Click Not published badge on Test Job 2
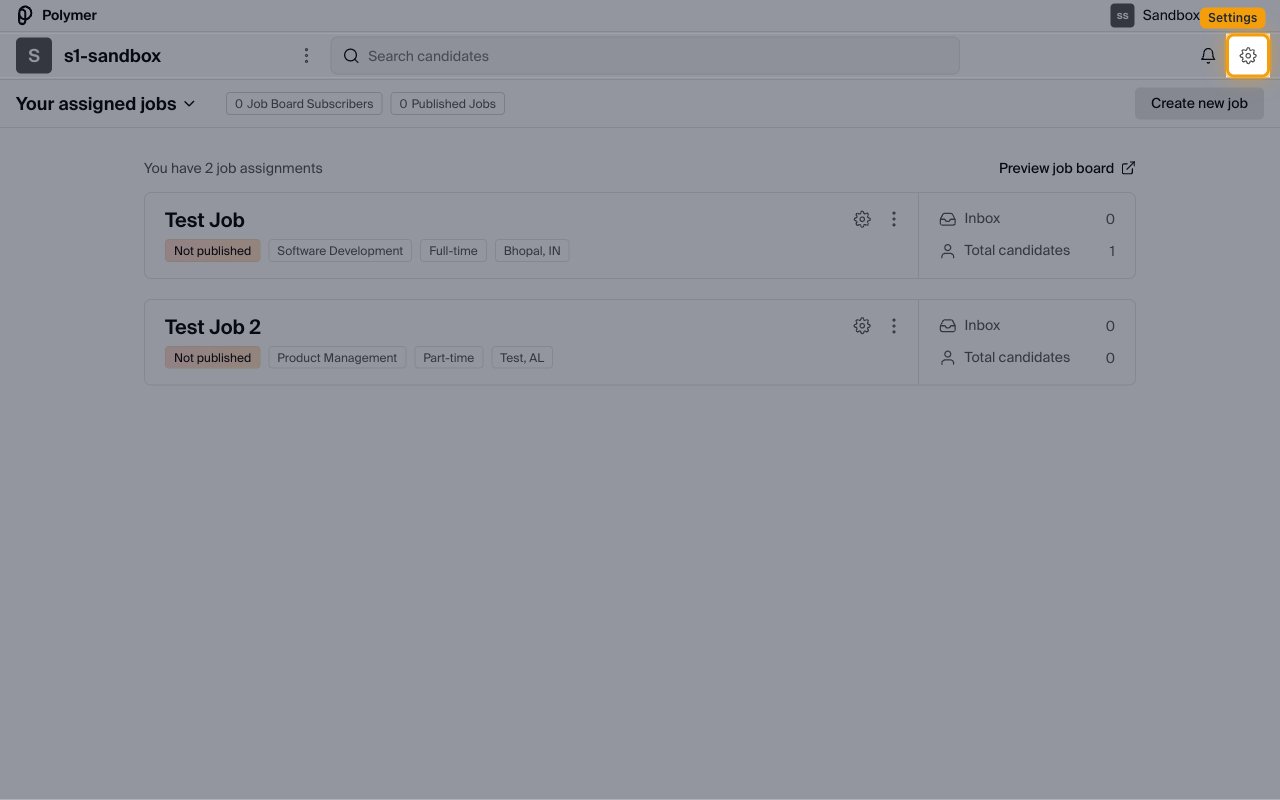 [212, 358]
